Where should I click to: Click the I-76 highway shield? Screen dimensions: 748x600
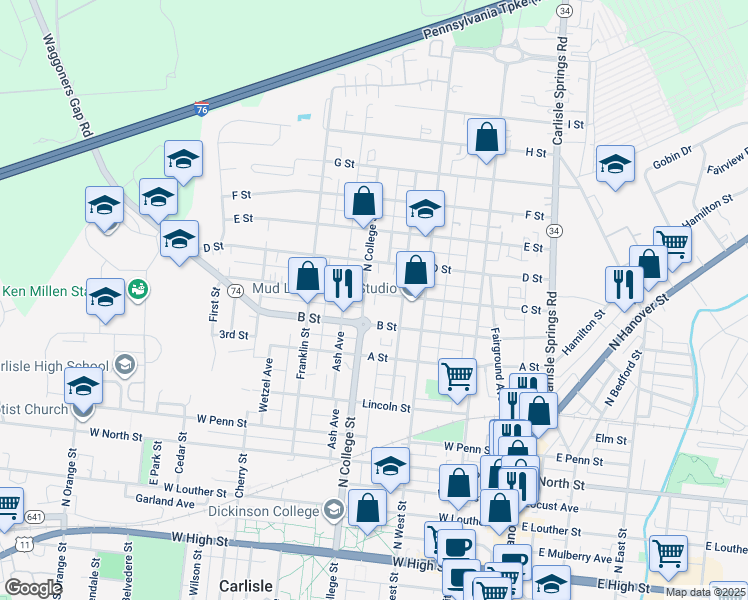pyautogui.click(x=202, y=109)
